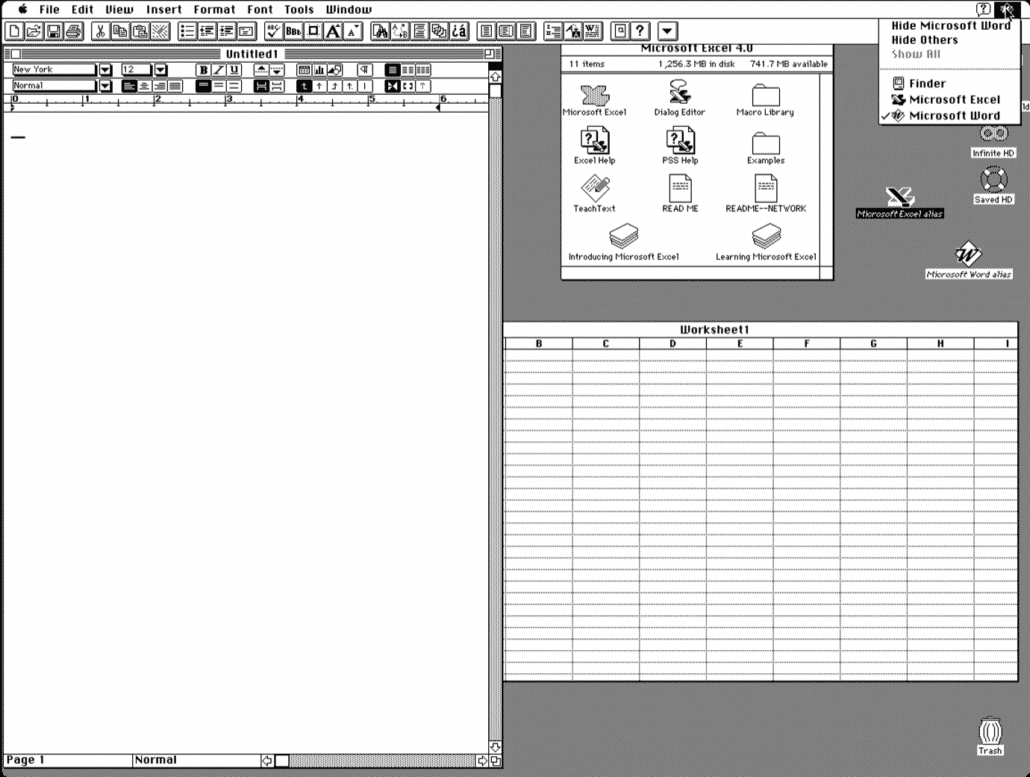Click the question mark help toolbar icon
This screenshot has height=777, width=1030.
pos(640,31)
